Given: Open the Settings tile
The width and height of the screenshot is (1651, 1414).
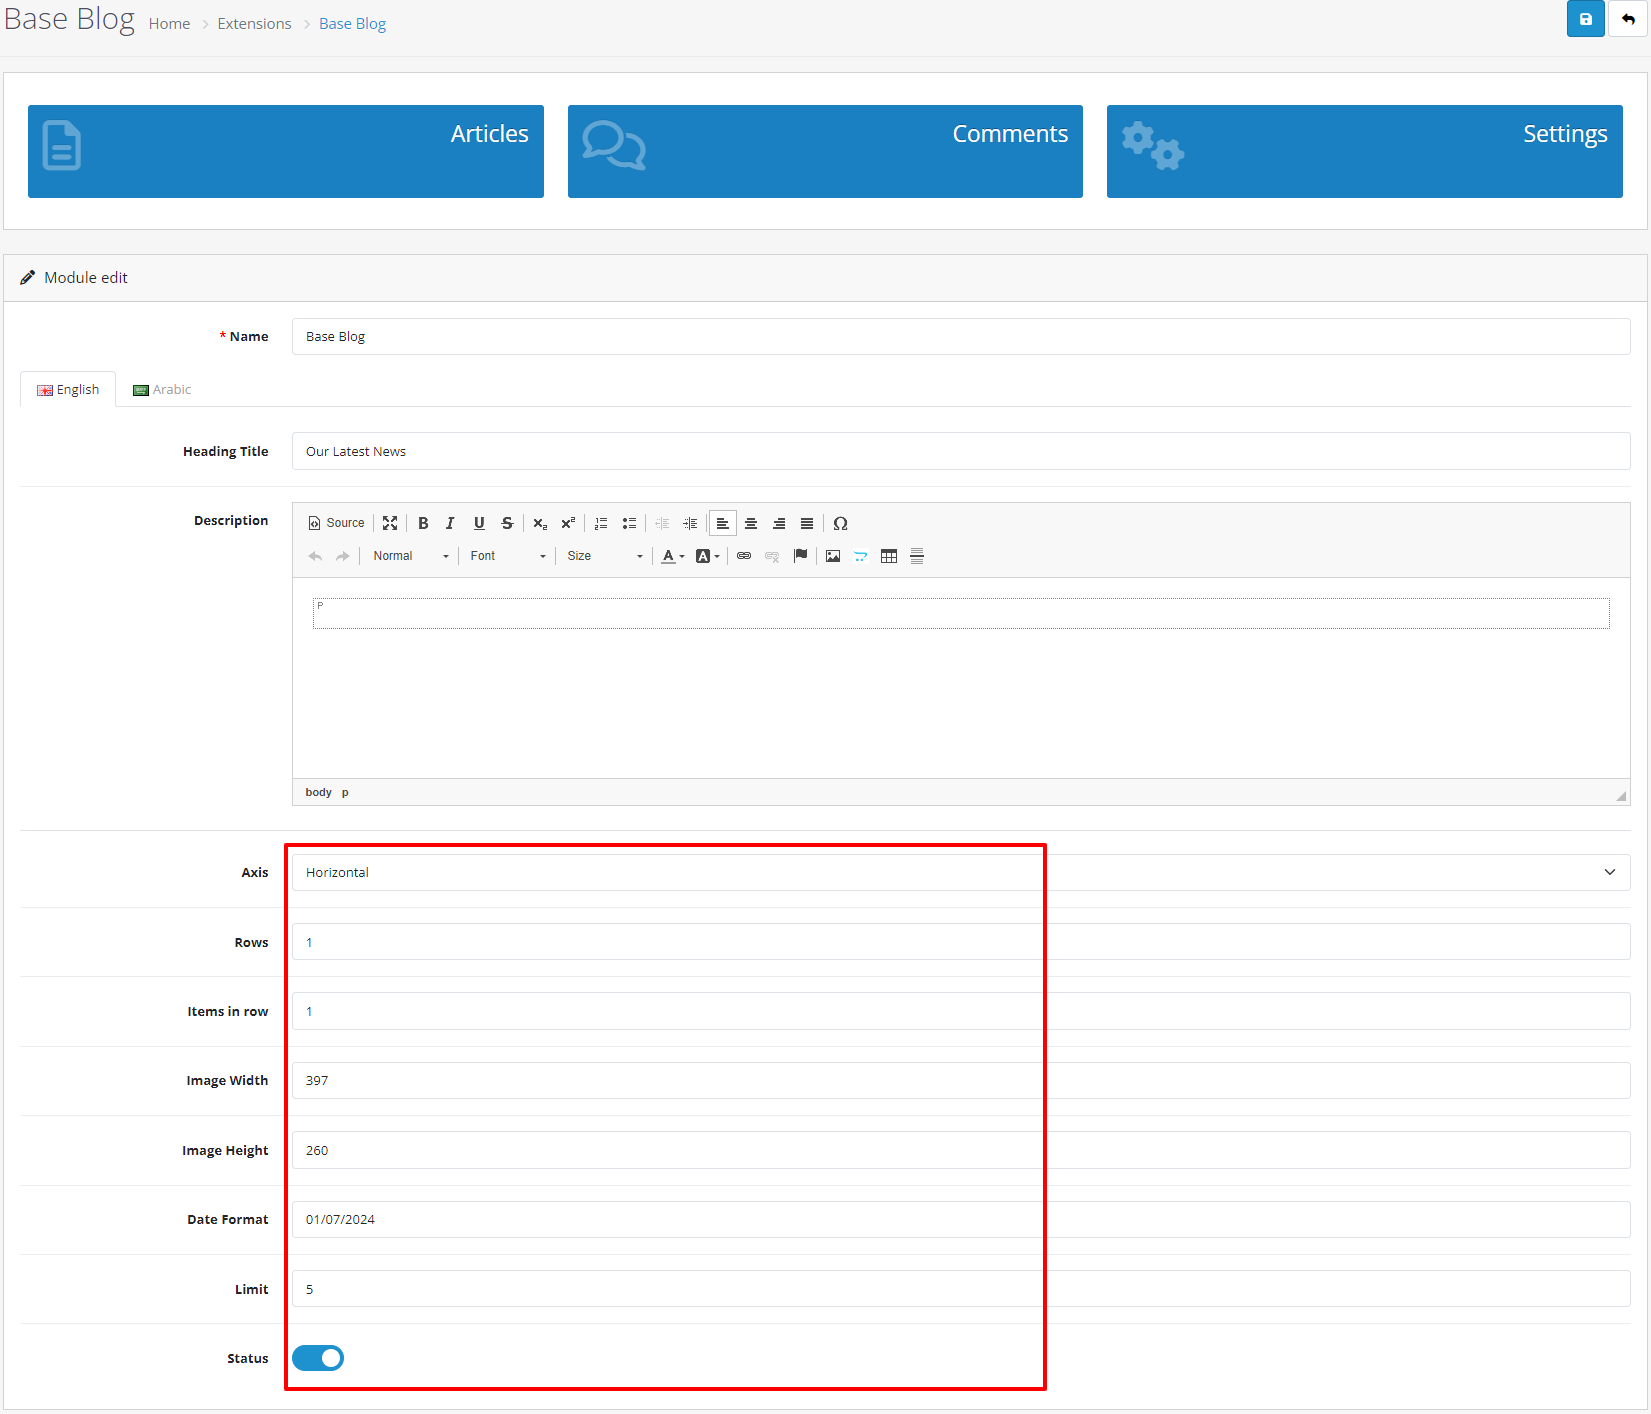Looking at the screenshot, I should point(1364,151).
